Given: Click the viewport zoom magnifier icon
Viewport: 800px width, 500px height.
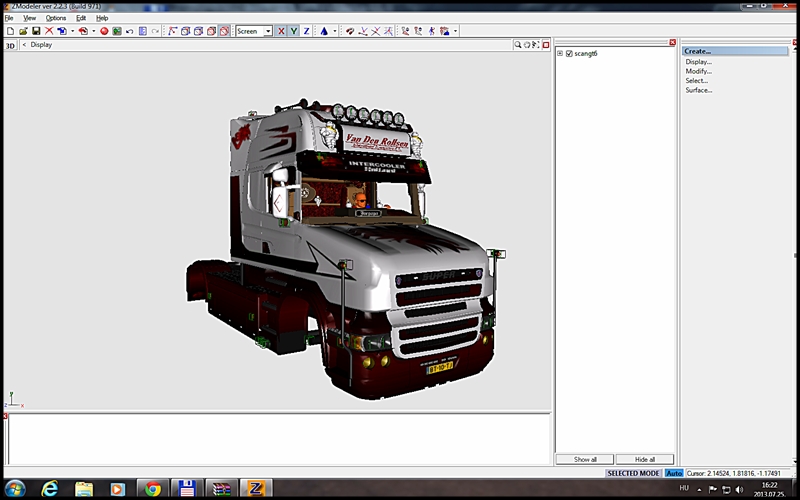Looking at the screenshot, I should click(x=518, y=45).
